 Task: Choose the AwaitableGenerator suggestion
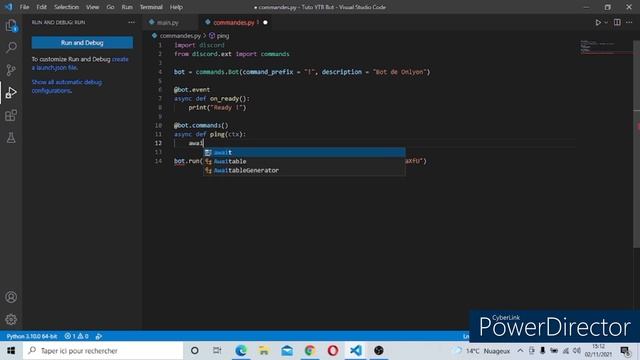(304, 170)
